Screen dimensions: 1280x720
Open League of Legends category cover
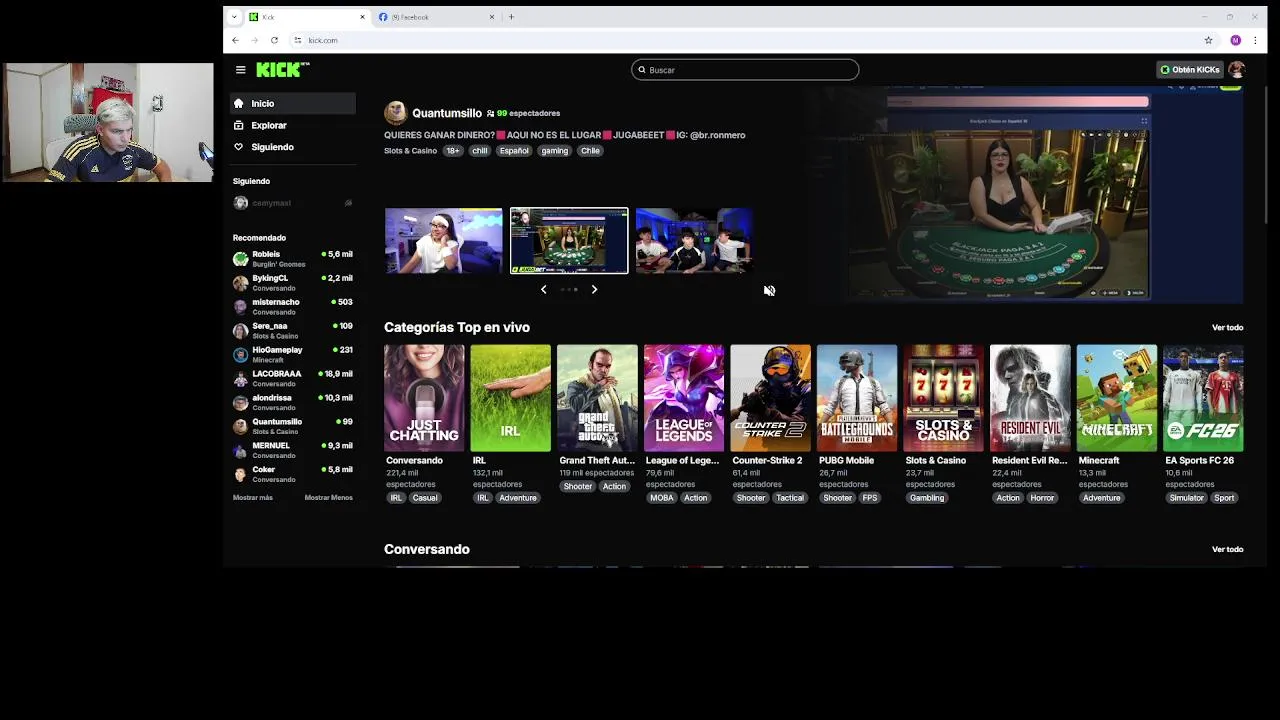click(x=684, y=398)
